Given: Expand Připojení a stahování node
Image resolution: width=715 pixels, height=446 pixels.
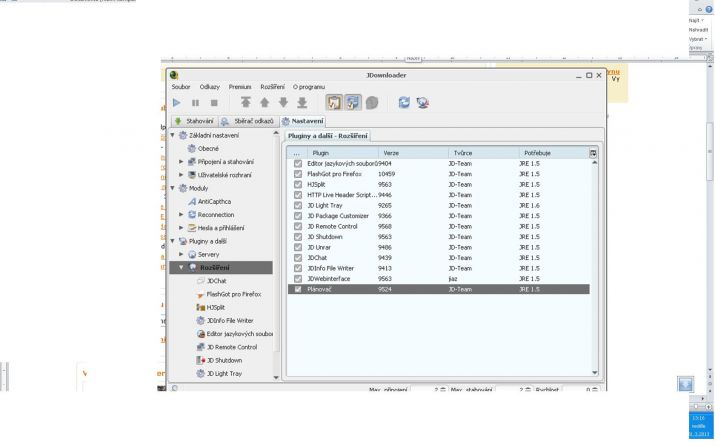Looking at the screenshot, I should click(181, 161).
